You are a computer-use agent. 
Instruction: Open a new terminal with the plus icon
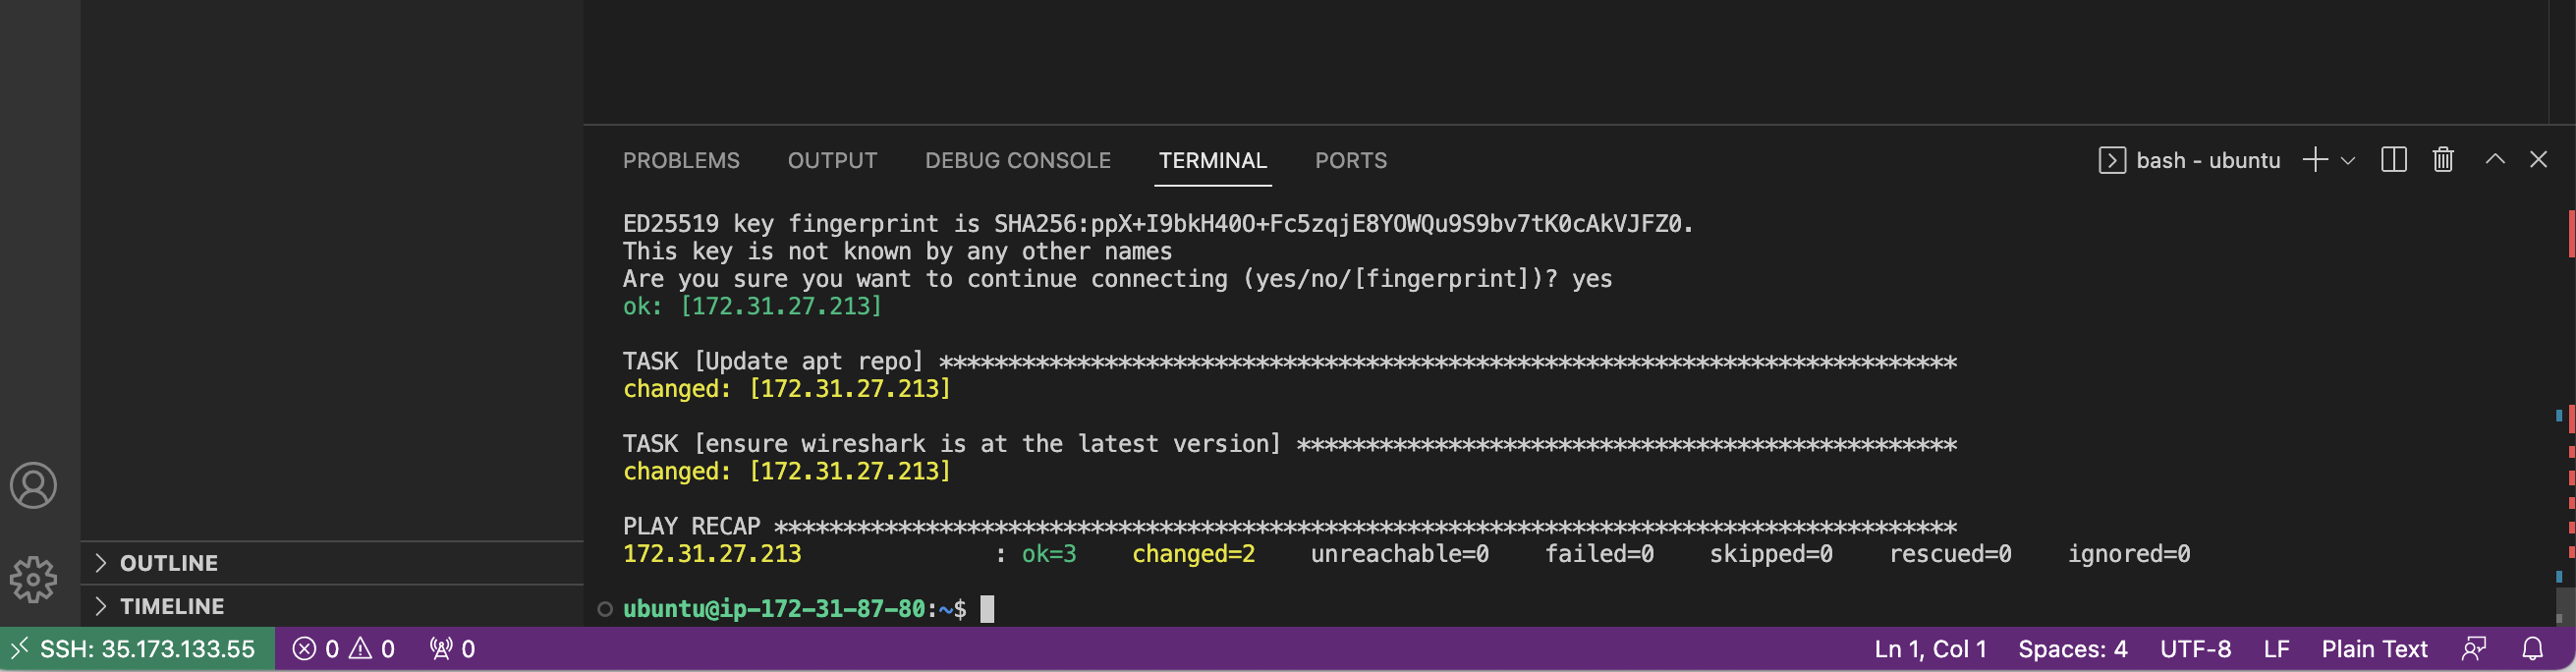coord(2315,159)
